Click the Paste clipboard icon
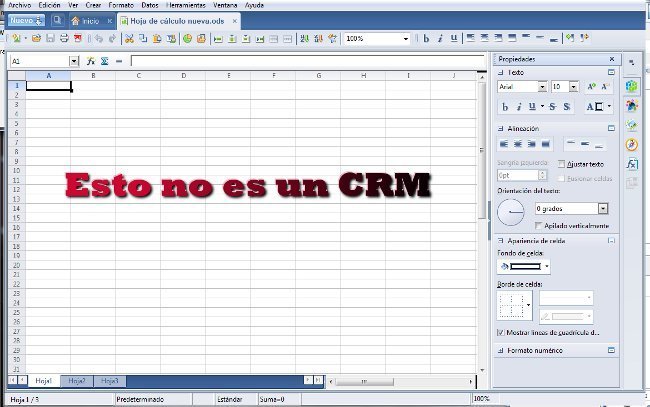Viewport: 650px width, 407px height. [x=157, y=39]
